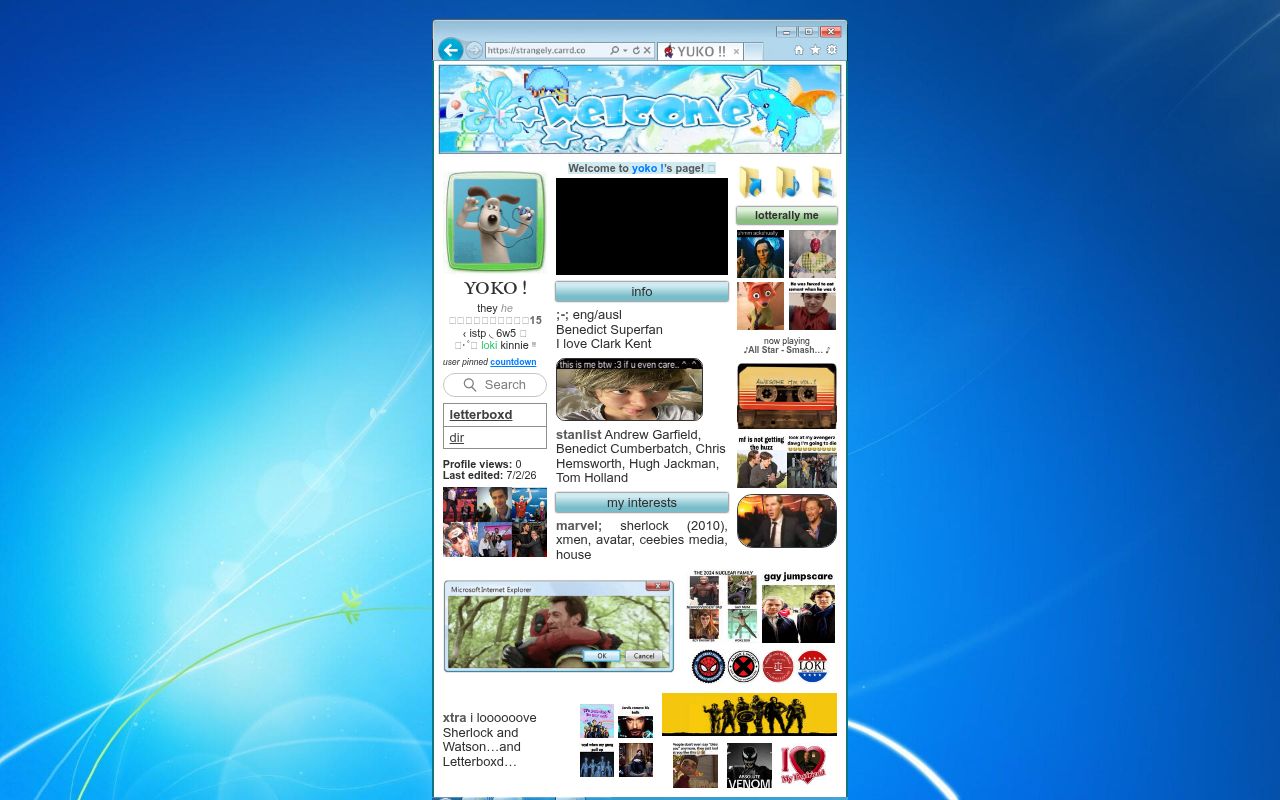
Task: Click the X-Men round badge
Action: [743, 666]
